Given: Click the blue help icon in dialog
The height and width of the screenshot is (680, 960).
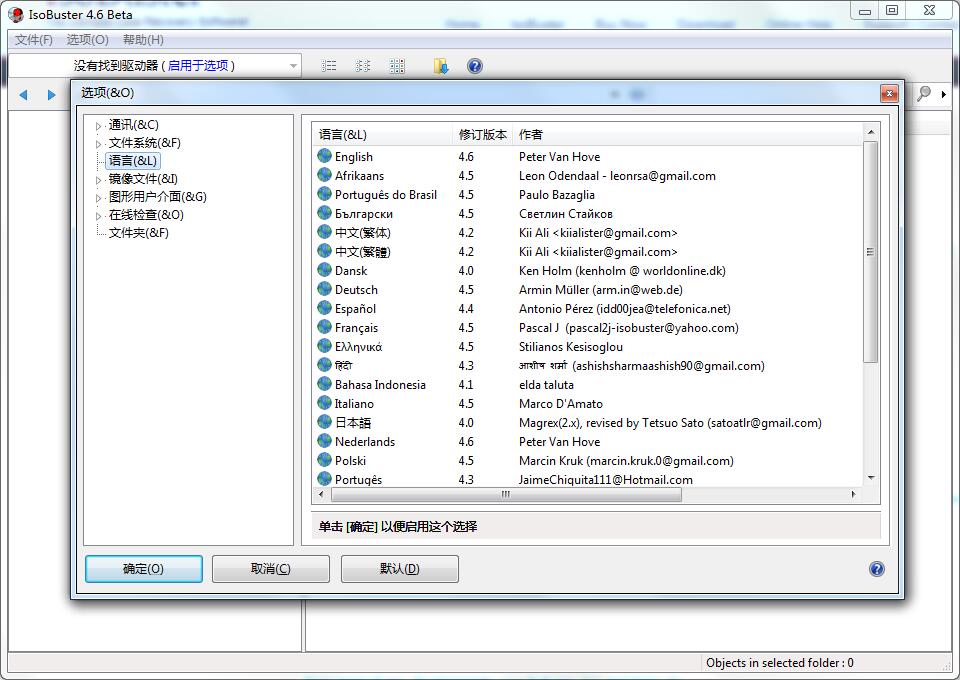Looking at the screenshot, I should (876, 569).
